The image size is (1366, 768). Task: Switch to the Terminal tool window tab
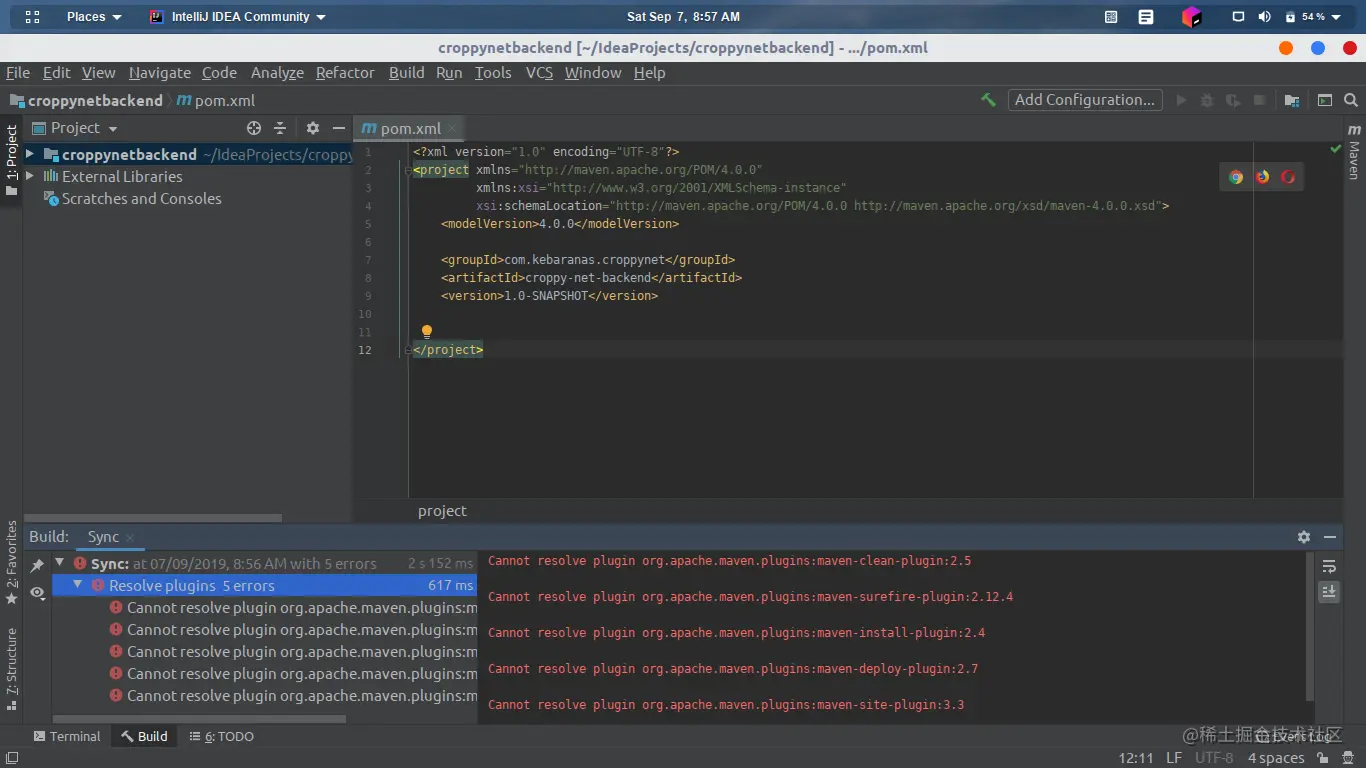click(67, 736)
